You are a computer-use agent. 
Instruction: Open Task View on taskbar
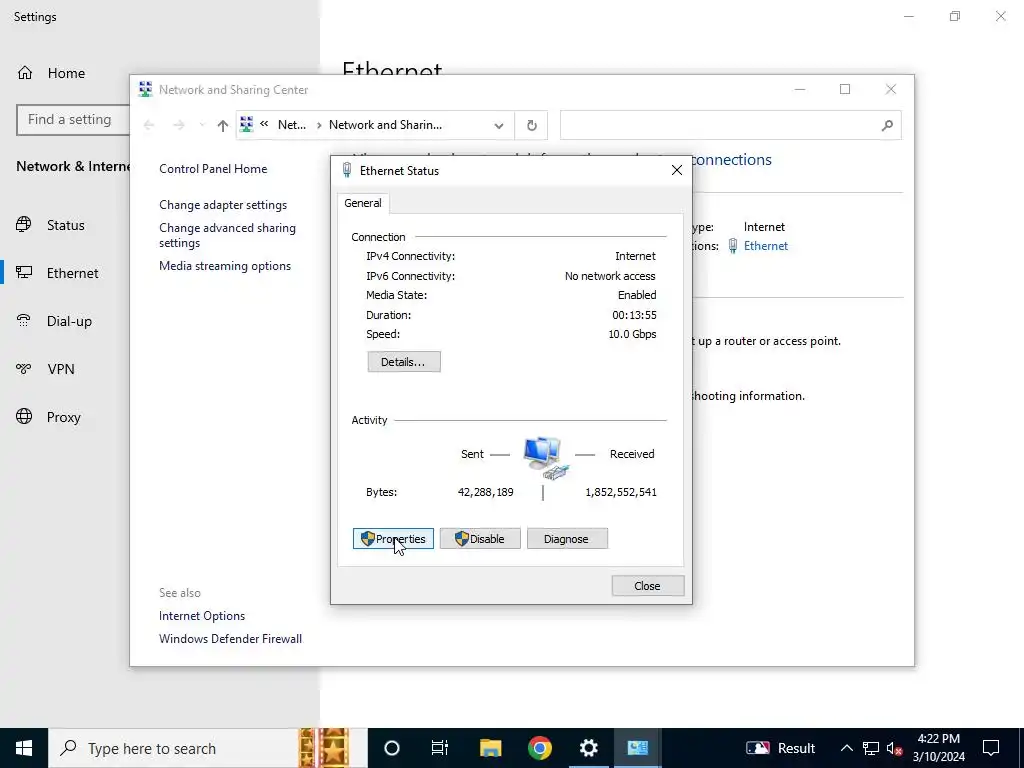tap(440, 748)
